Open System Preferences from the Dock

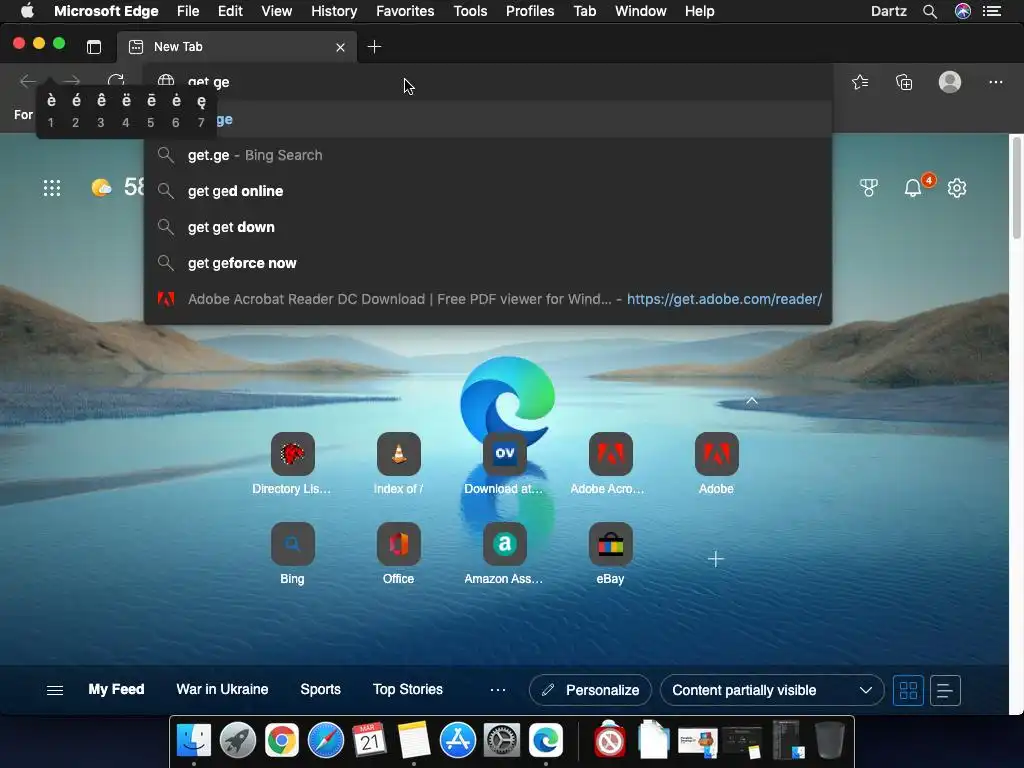502,741
